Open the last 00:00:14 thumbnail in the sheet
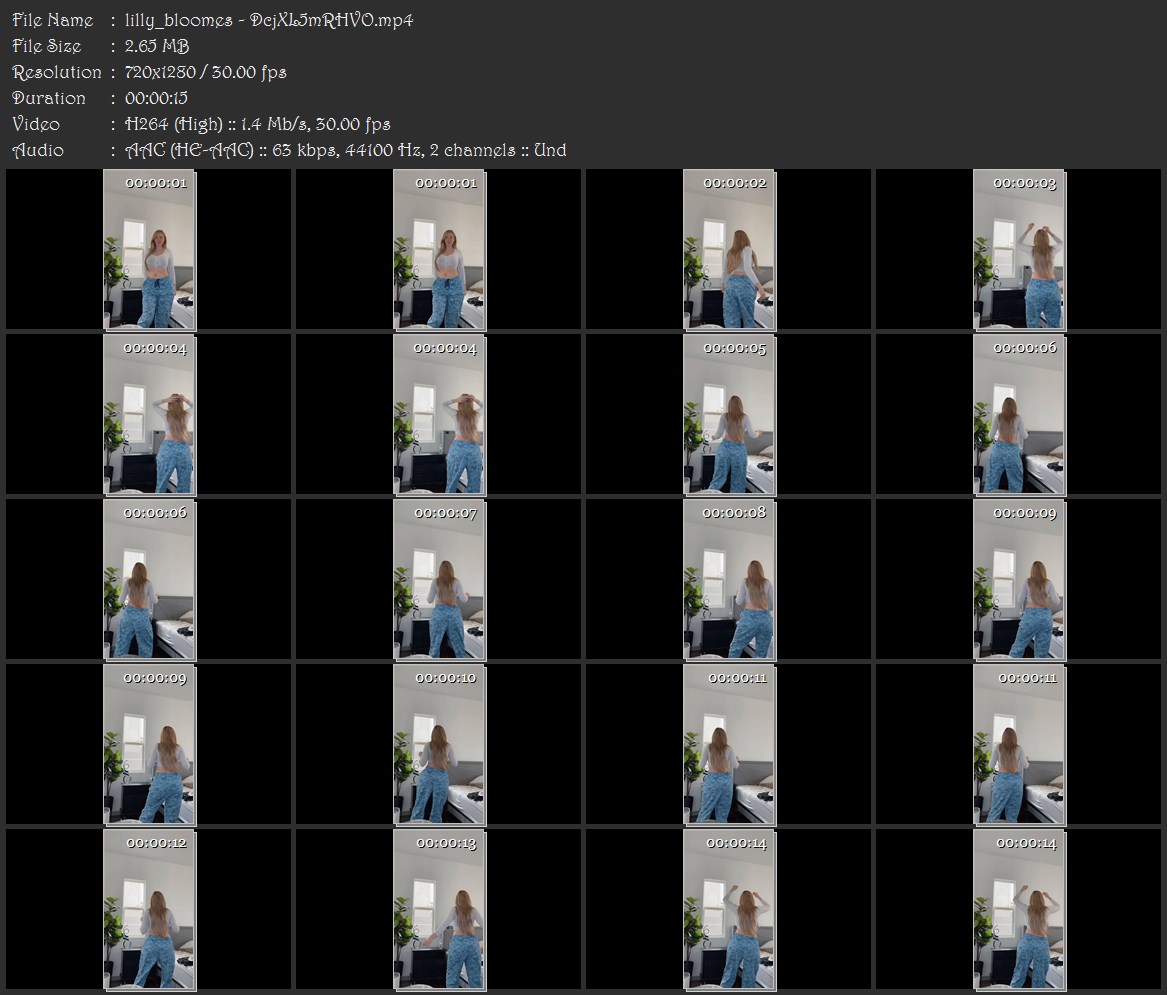 pyautogui.click(x=1020, y=910)
